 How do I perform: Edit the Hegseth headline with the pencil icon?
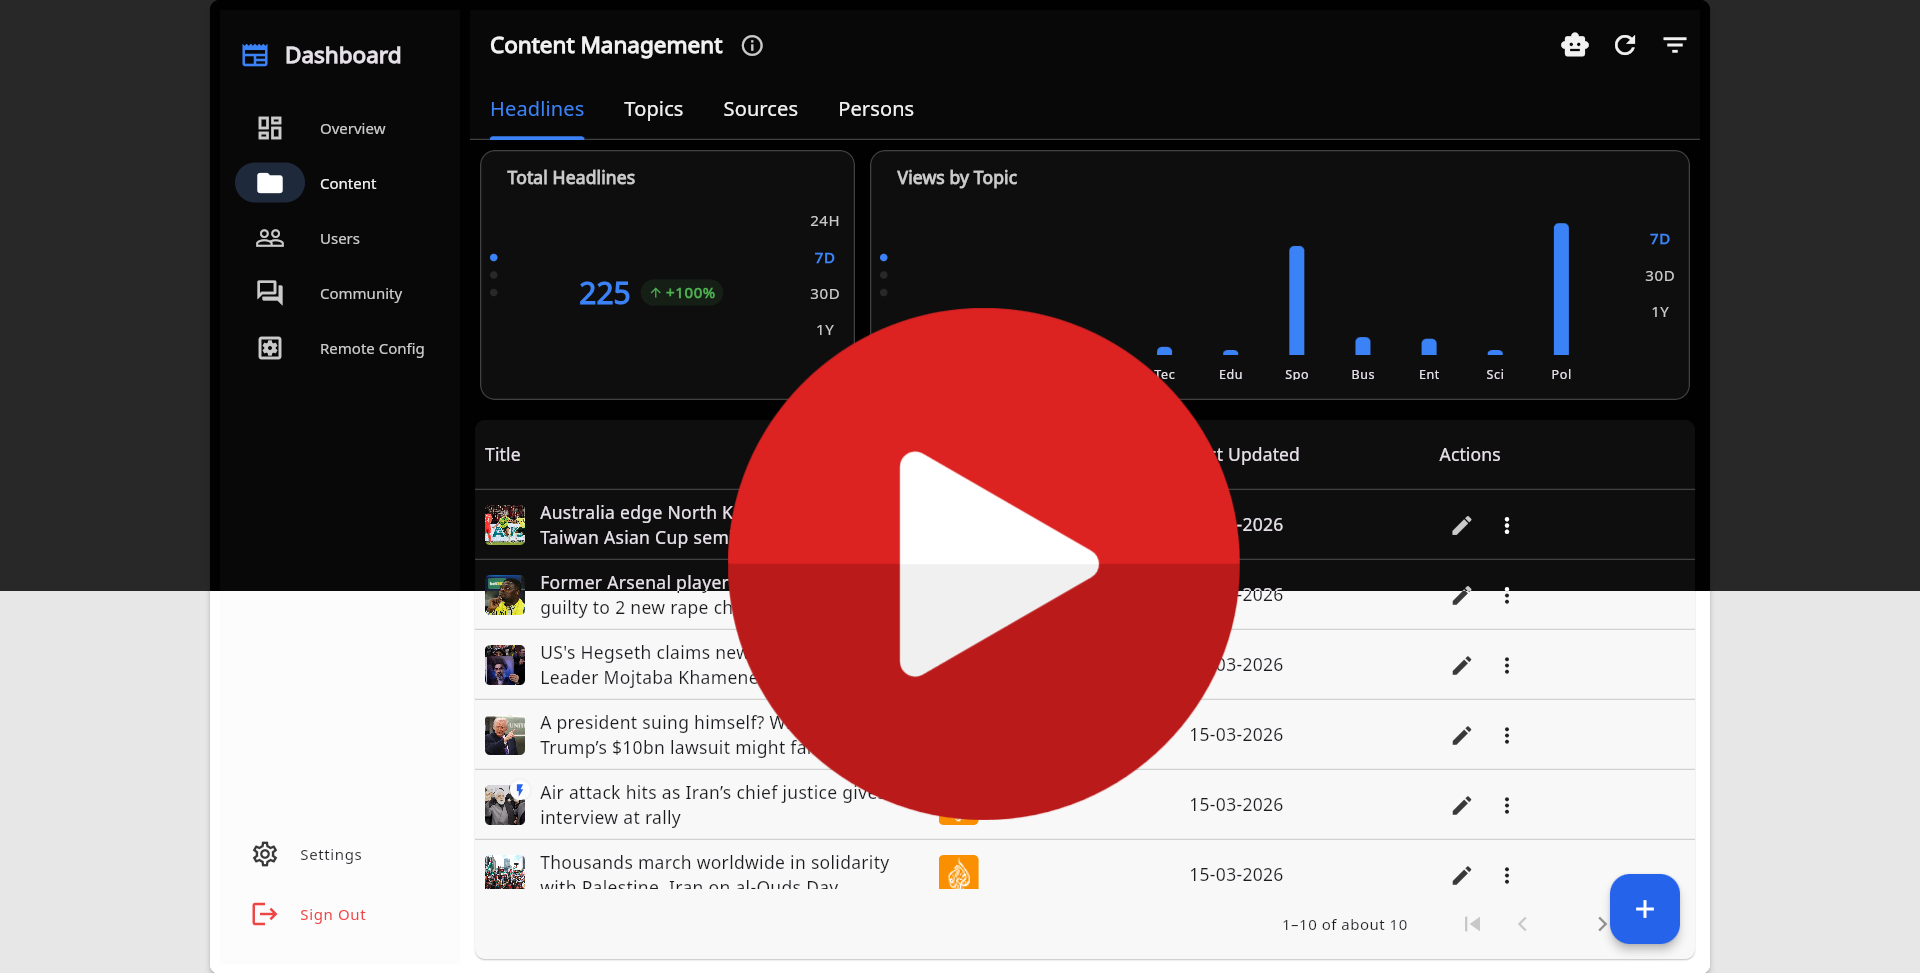click(x=1461, y=665)
